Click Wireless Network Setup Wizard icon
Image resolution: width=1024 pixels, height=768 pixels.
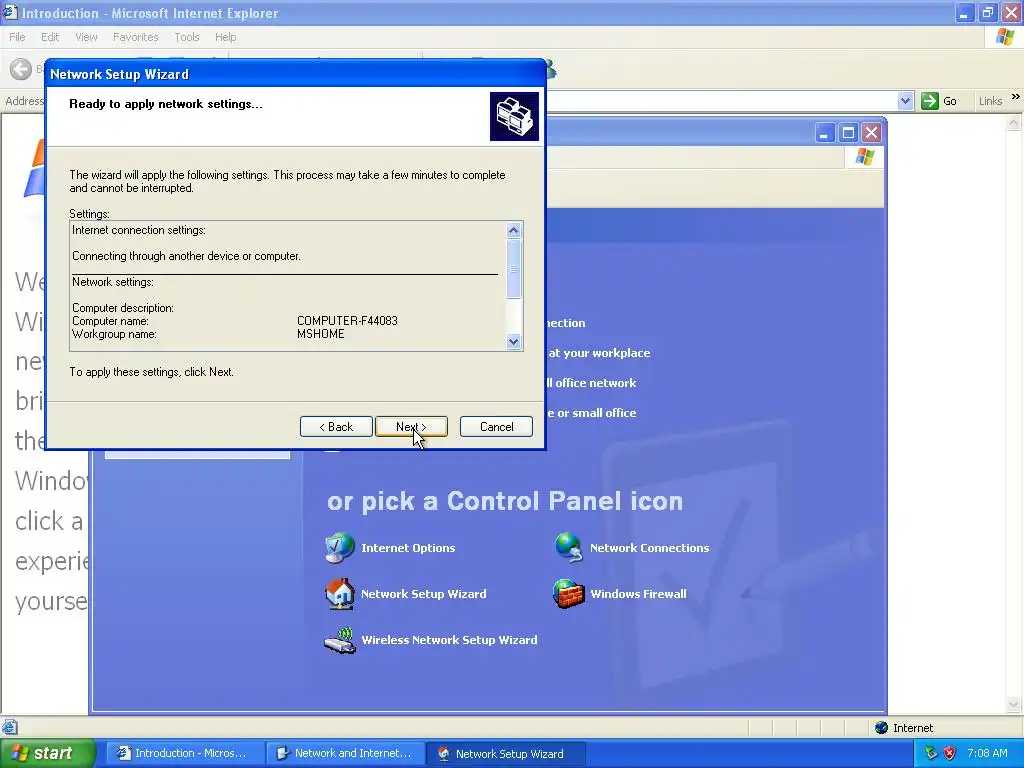pos(340,640)
